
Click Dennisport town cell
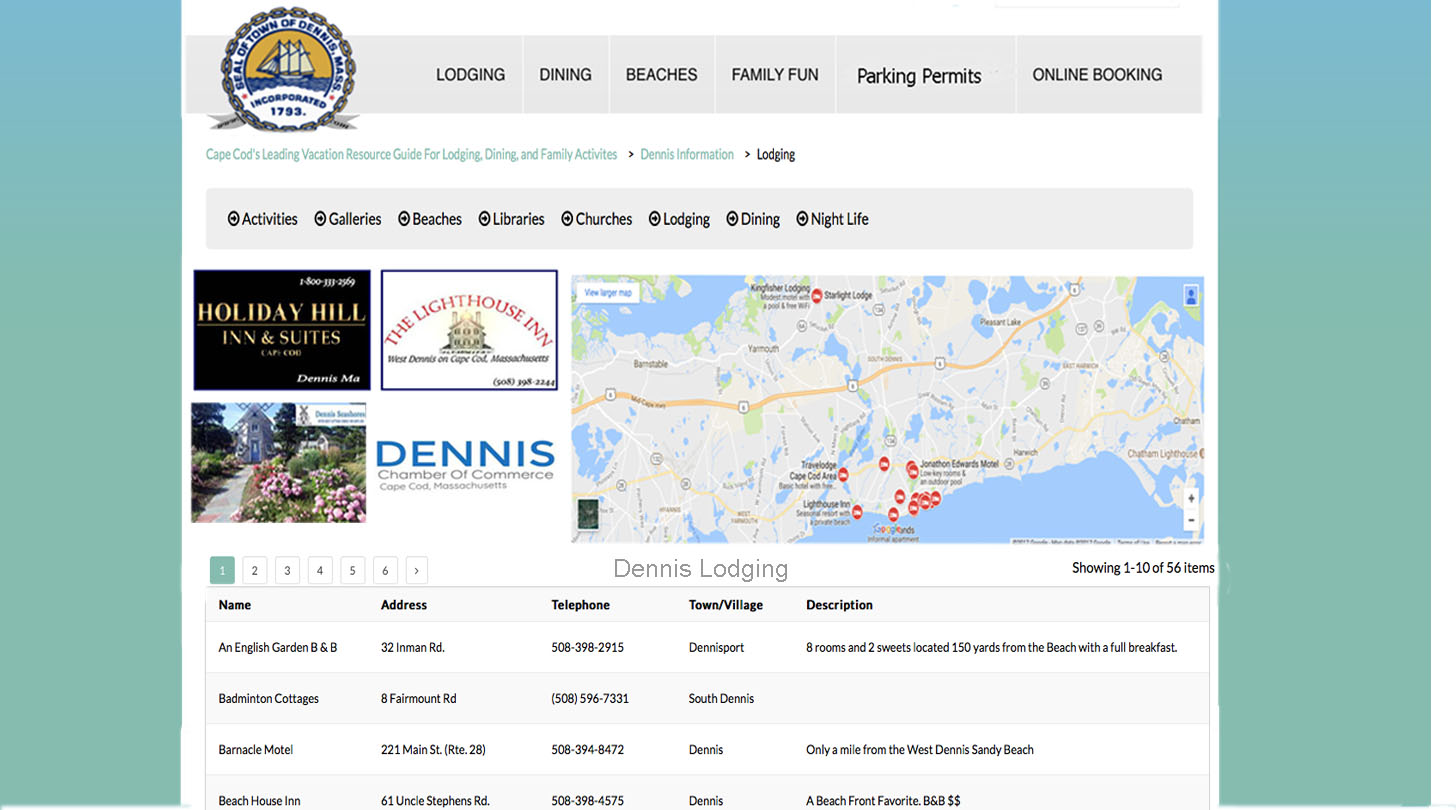point(717,647)
